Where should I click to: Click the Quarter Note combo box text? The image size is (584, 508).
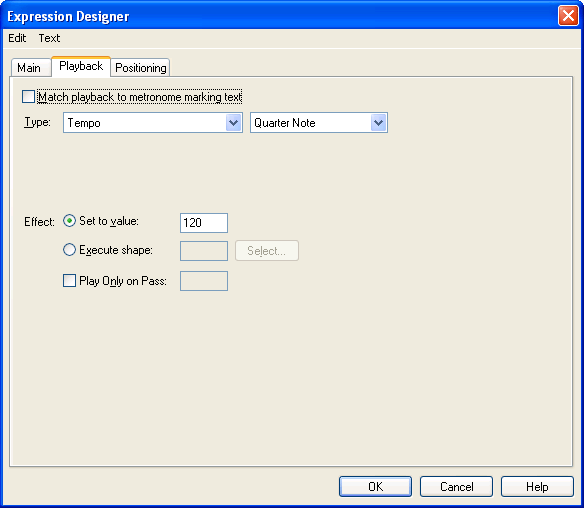(285, 123)
